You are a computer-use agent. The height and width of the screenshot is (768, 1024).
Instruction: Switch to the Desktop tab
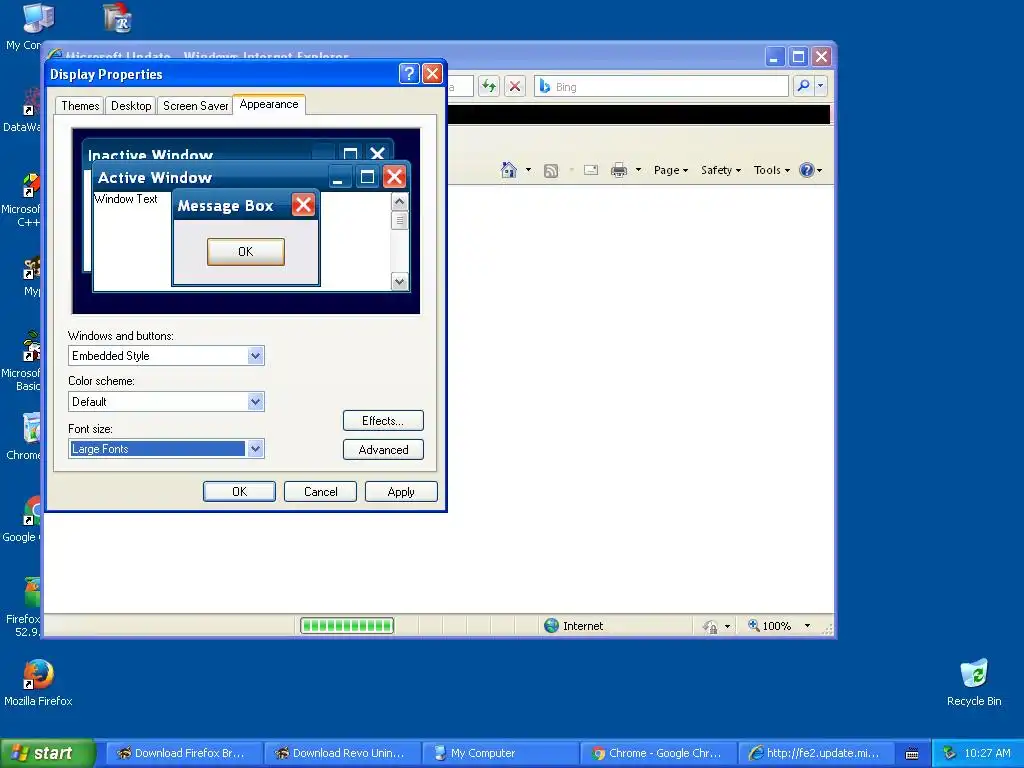131,106
